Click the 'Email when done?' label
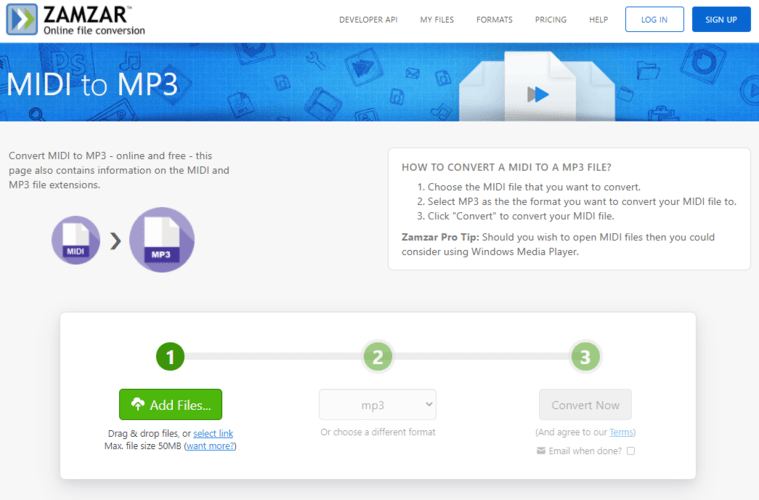This screenshot has width=759, height=500. [x=585, y=451]
